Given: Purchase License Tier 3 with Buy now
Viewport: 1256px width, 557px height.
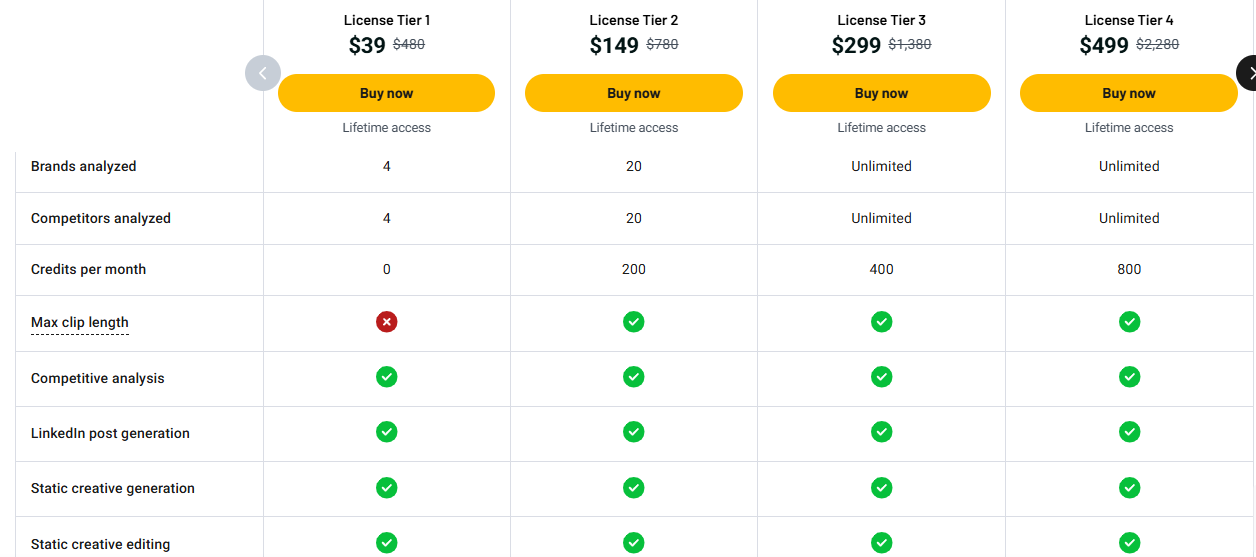Looking at the screenshot, I should (881, 93).
